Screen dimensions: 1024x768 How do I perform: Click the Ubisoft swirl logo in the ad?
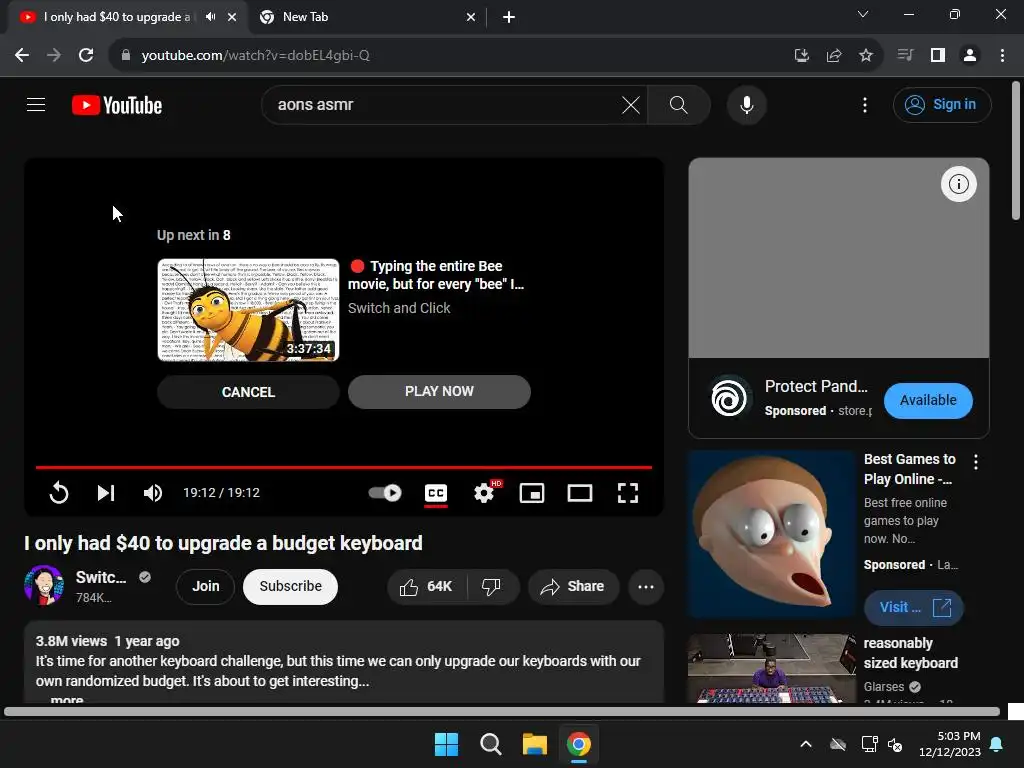729,397
